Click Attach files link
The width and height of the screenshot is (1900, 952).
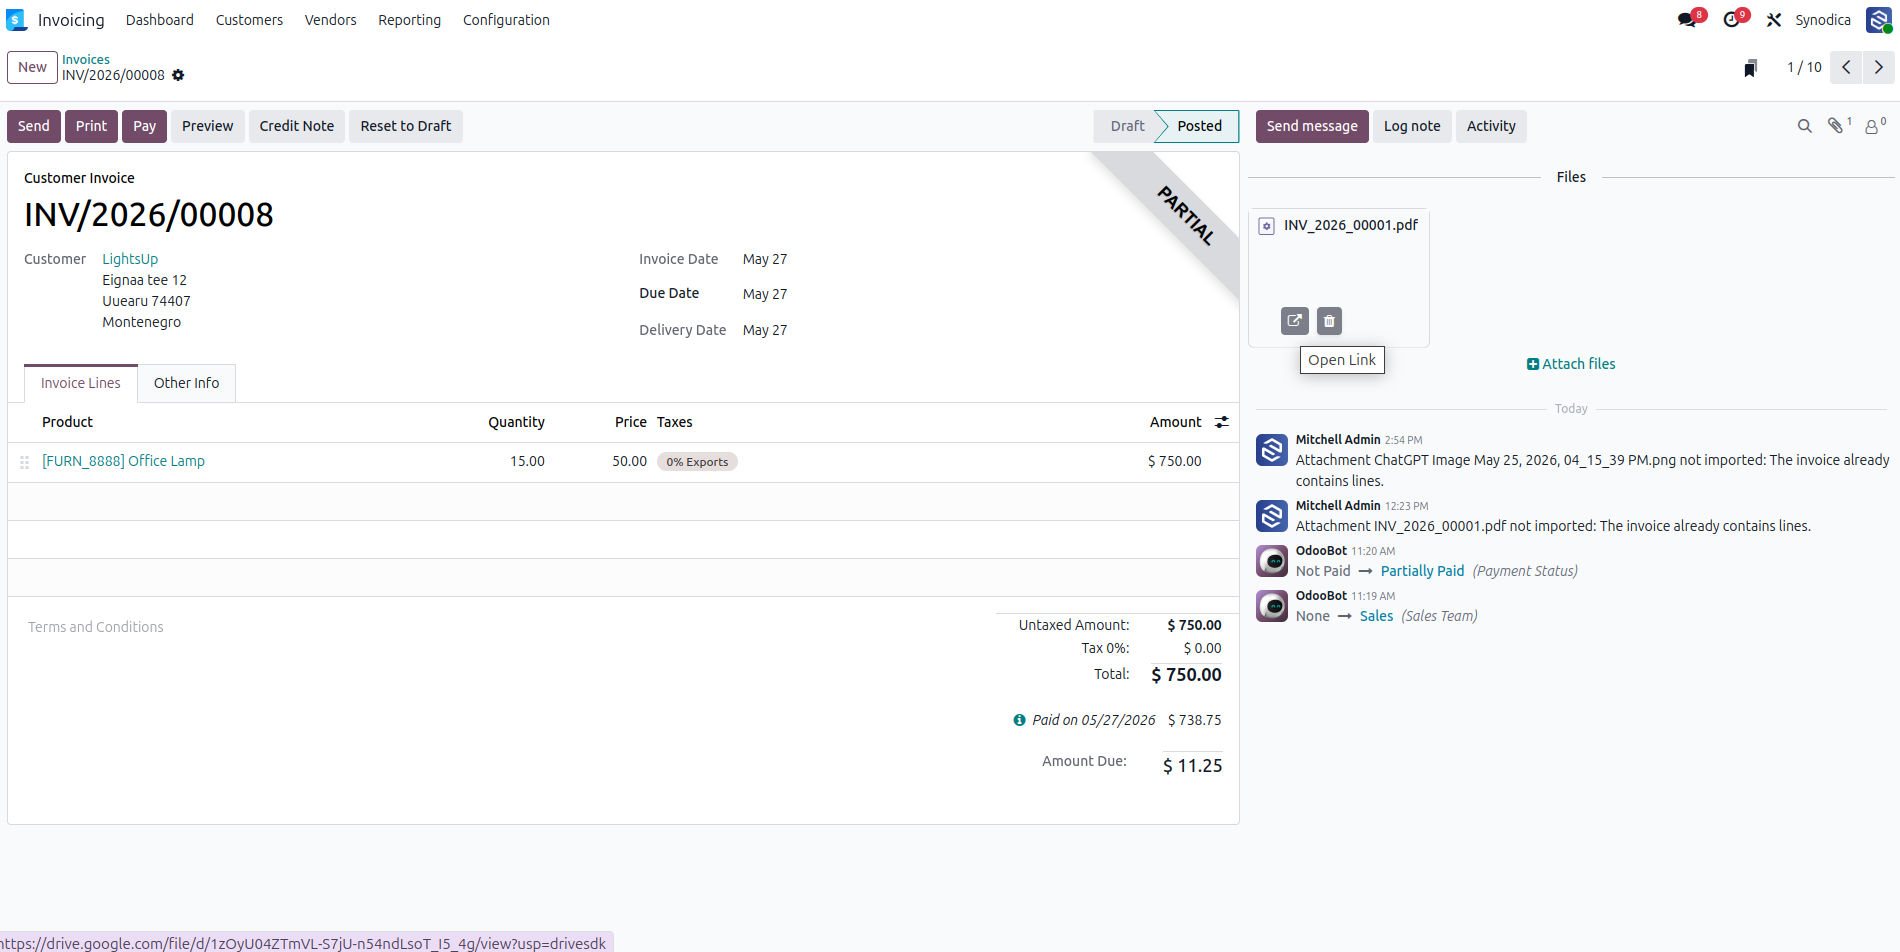tap(1571, 364)
